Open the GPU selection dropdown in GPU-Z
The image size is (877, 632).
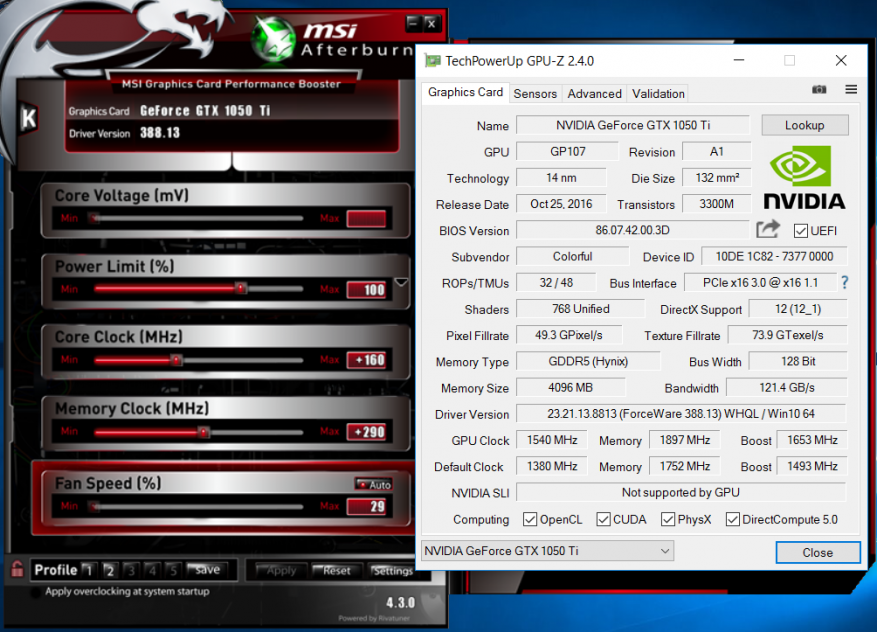[547, 551]
